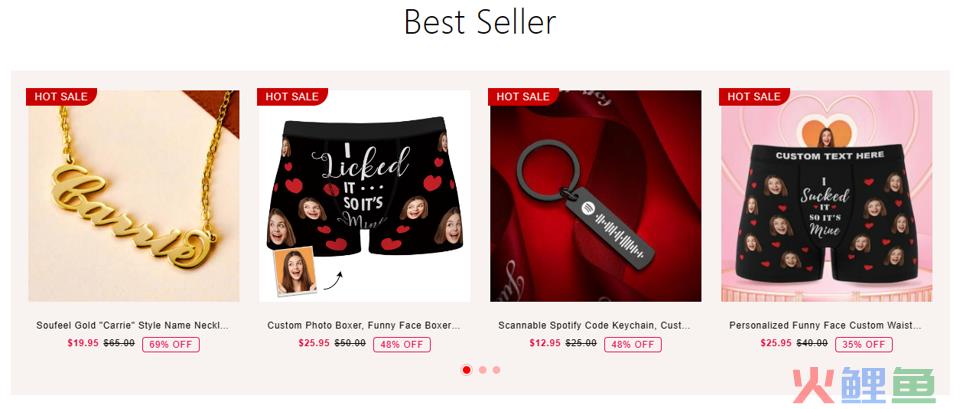Open Soufeel Gold "Carrie" Style Name Necklace link
The width and height of the screenshot is (960, 409).
coord(132,326)
